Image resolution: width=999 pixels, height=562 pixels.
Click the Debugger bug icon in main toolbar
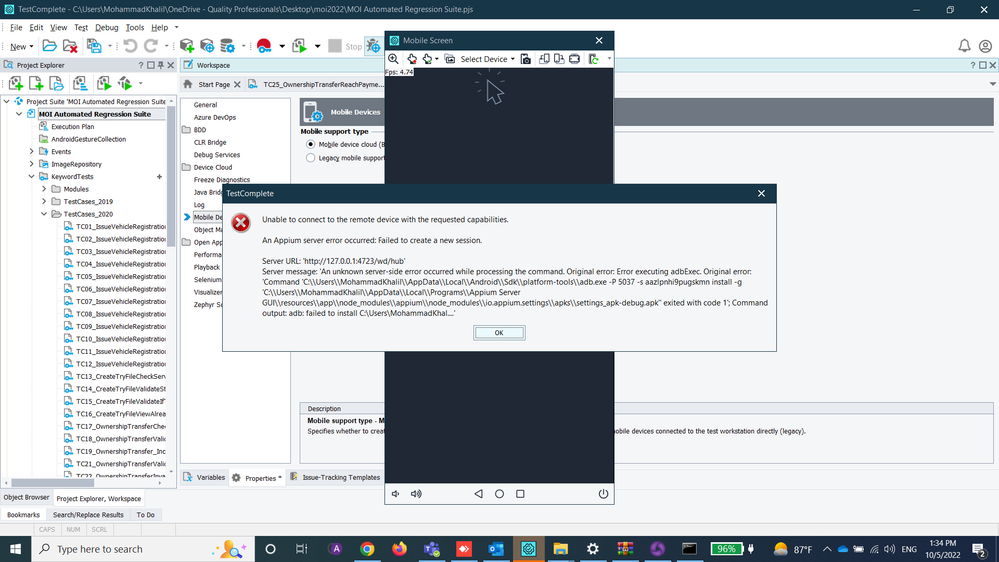pos(373,46)
